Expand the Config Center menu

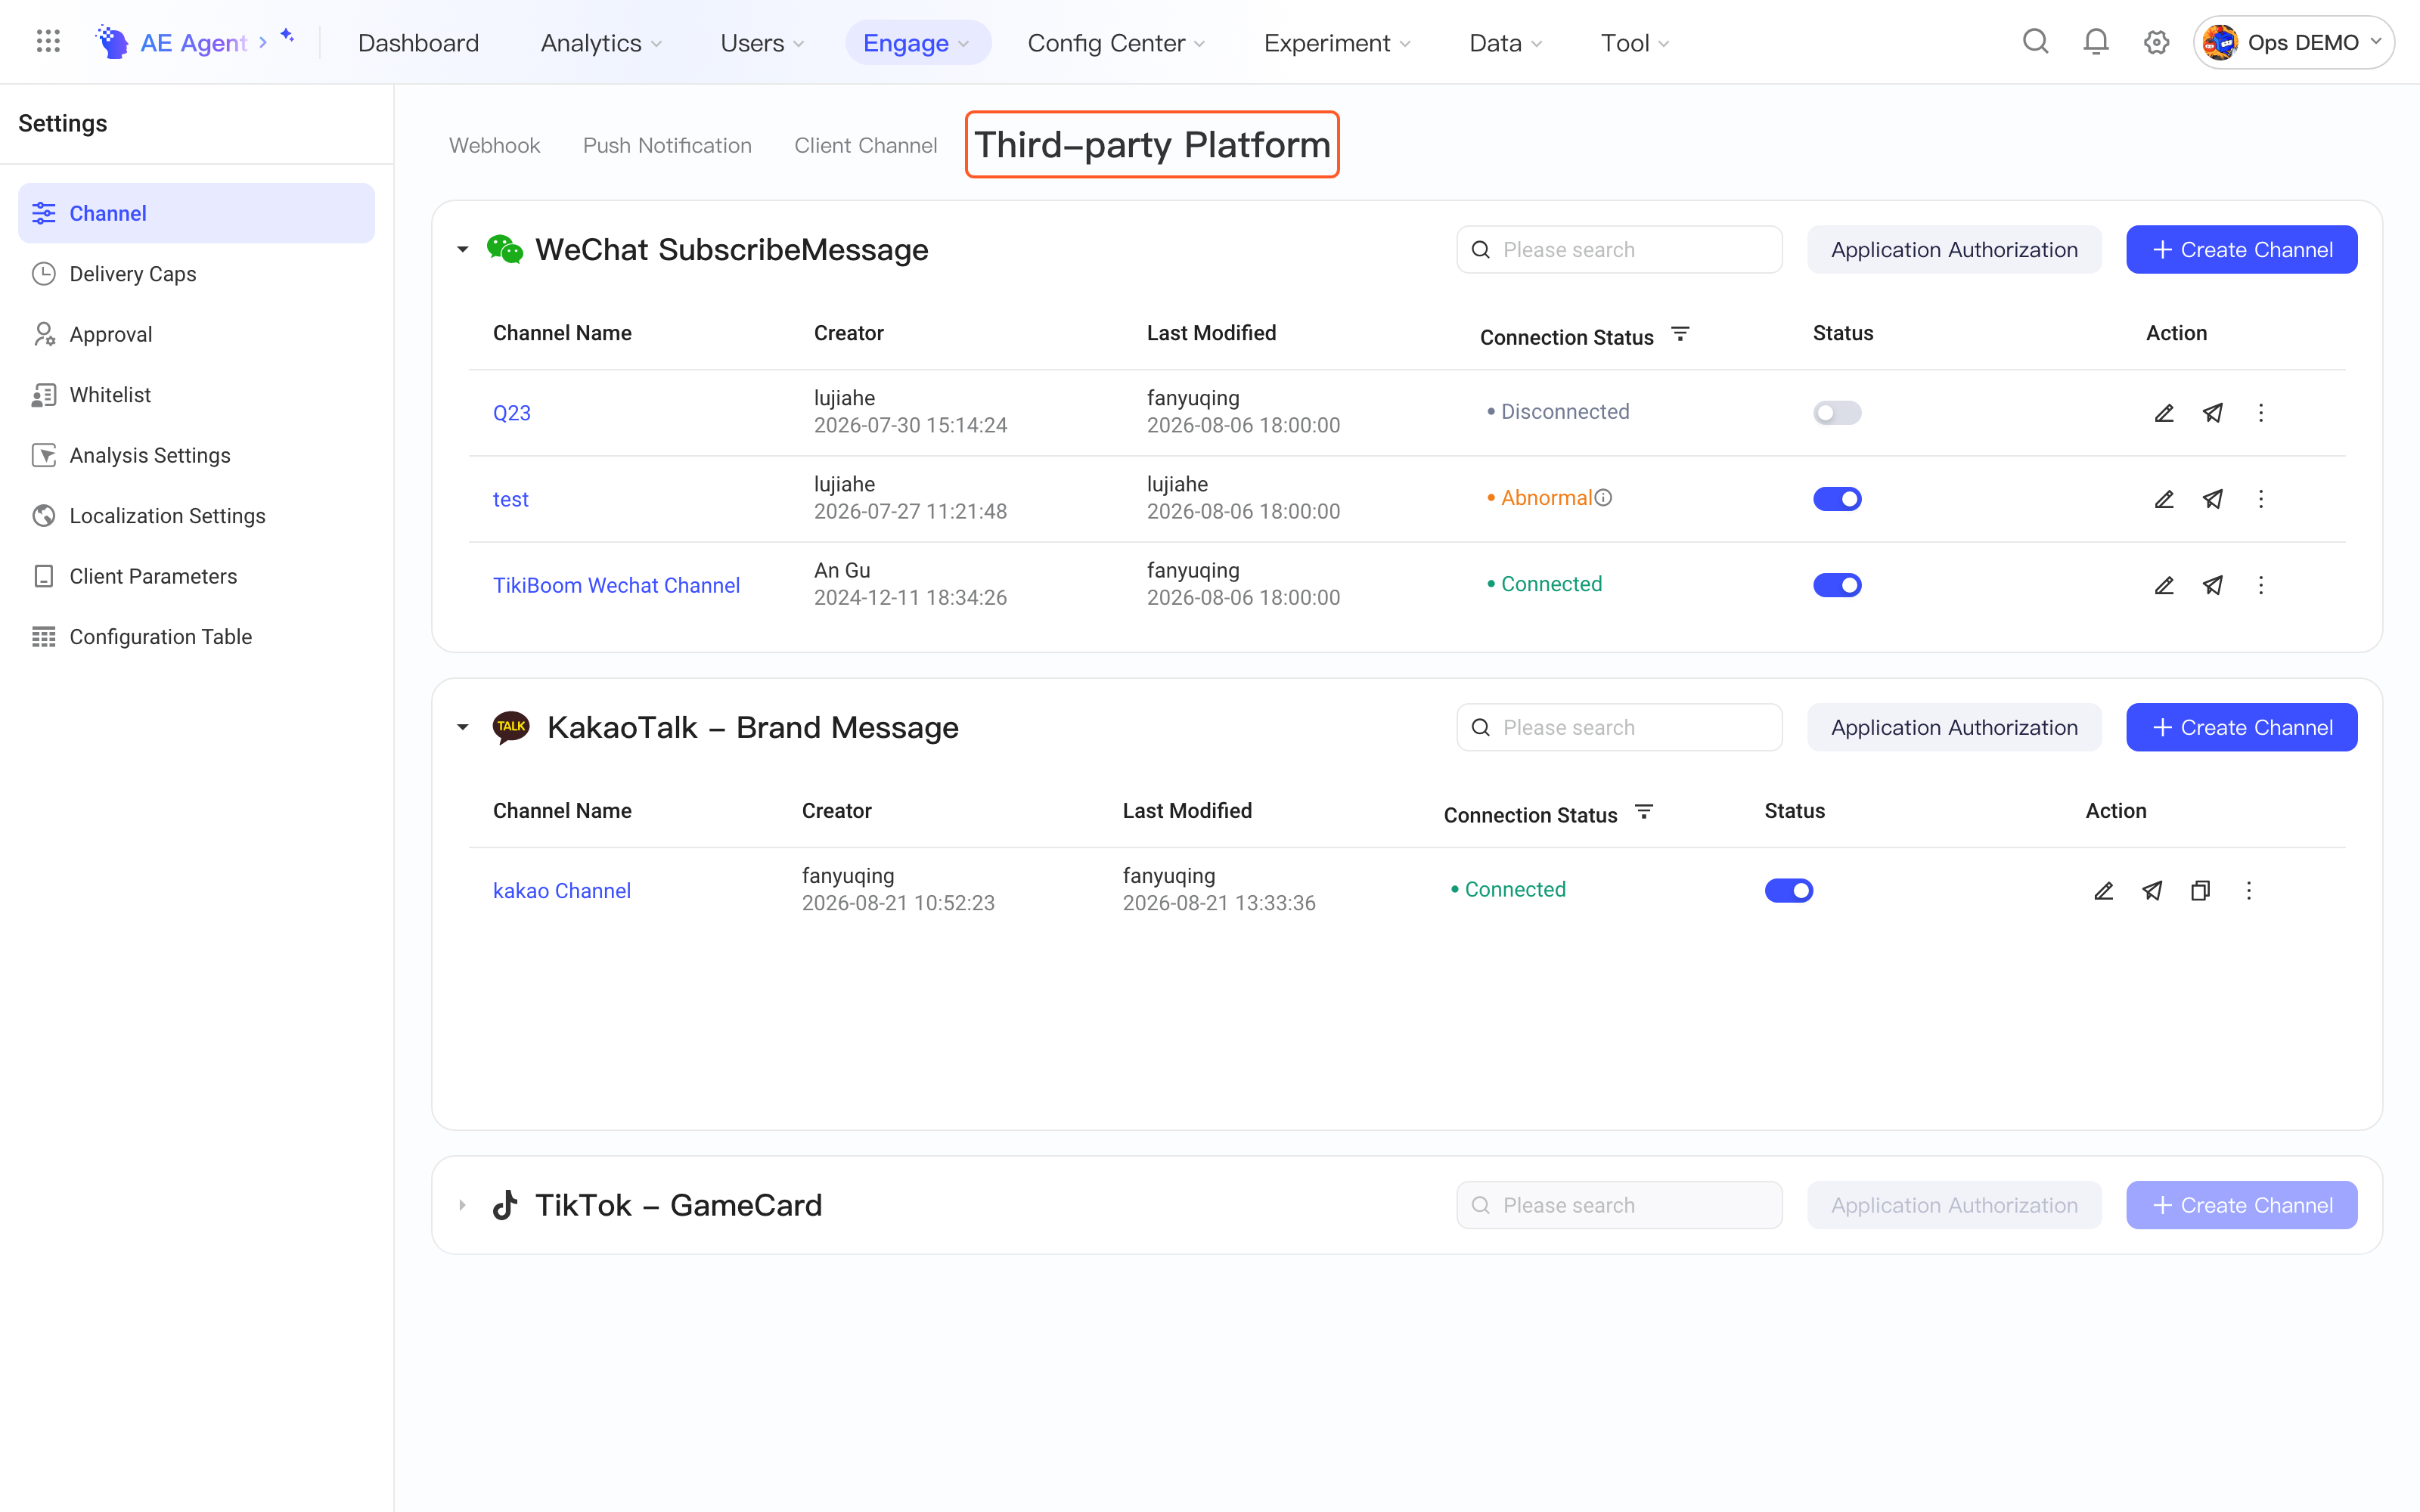click(x=1117, y=43)
